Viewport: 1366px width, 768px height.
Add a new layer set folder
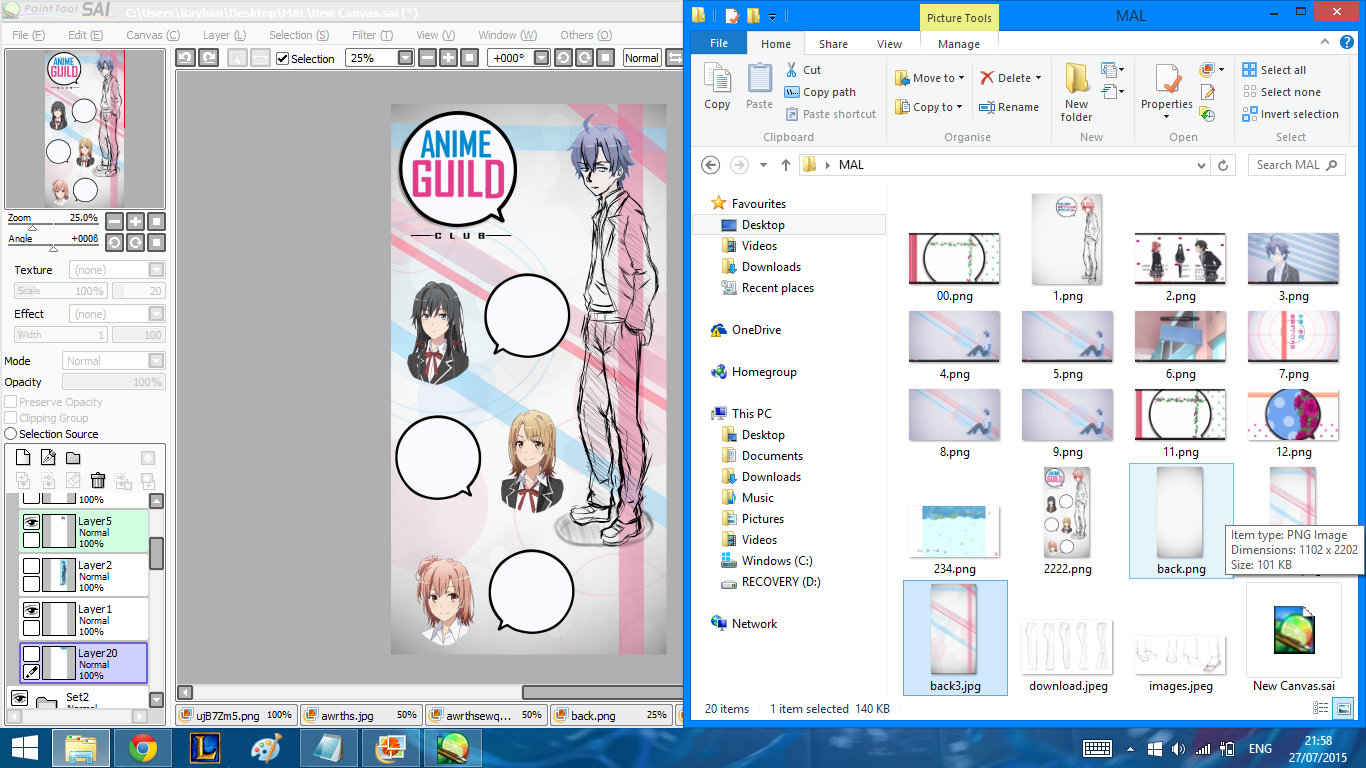pos(73,458)
